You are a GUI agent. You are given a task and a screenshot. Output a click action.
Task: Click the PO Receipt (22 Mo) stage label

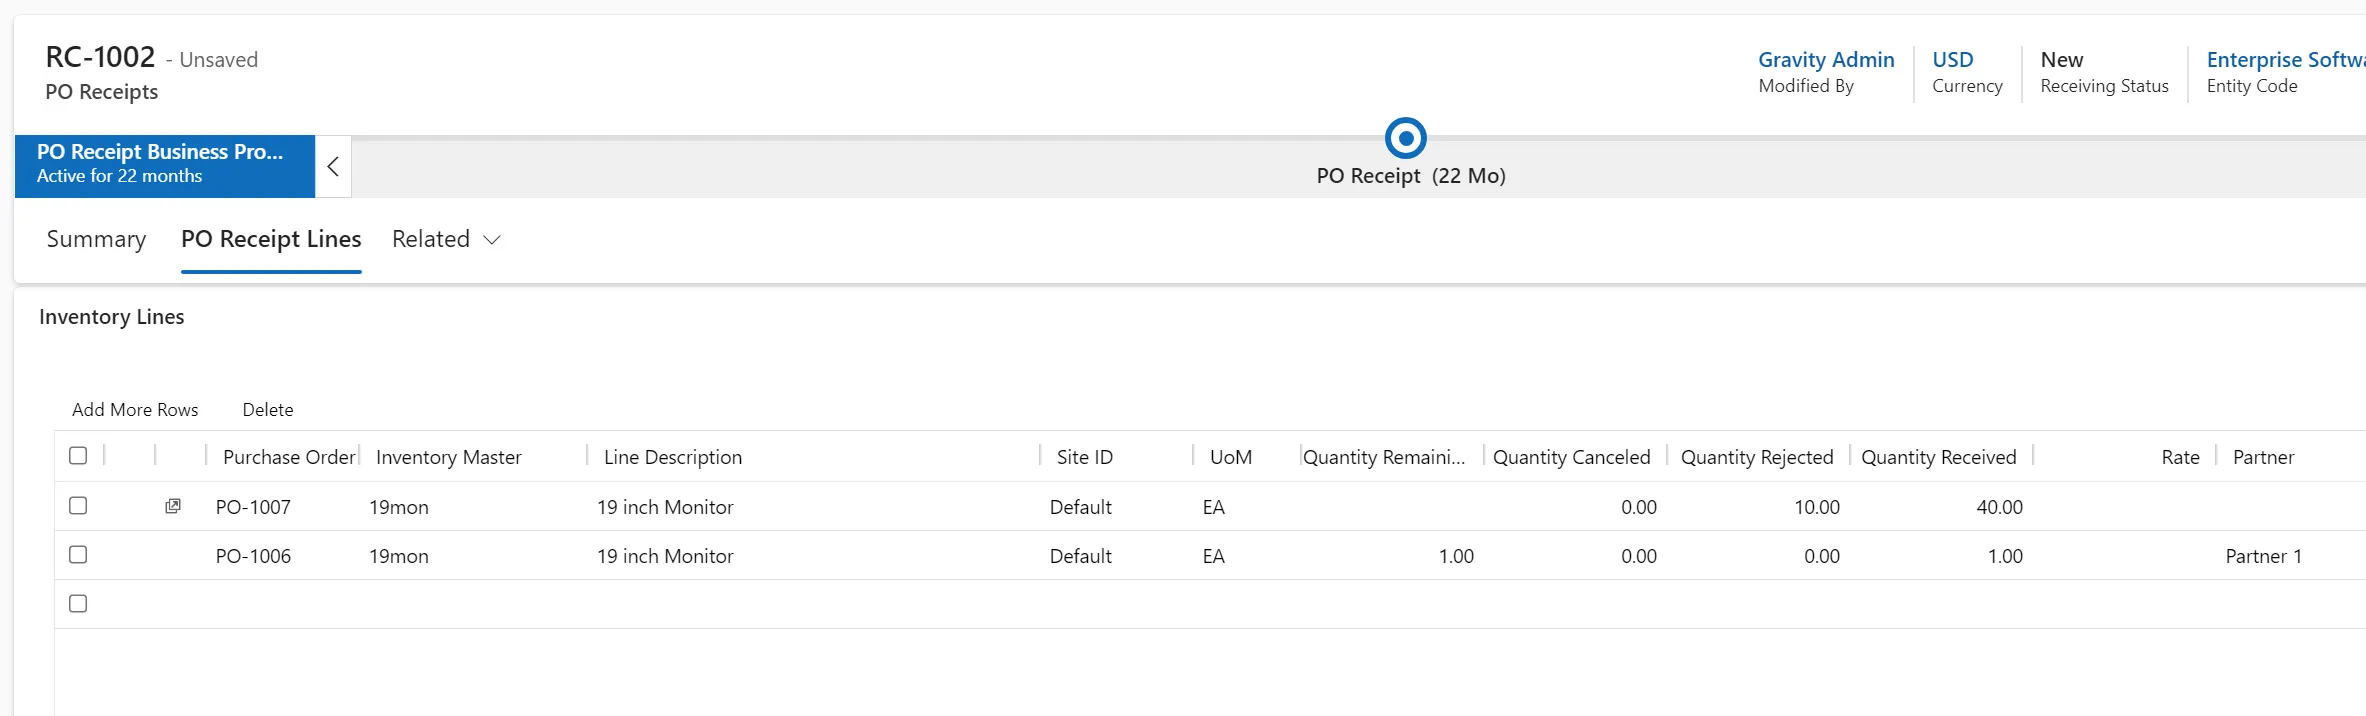click(1411, 176)
